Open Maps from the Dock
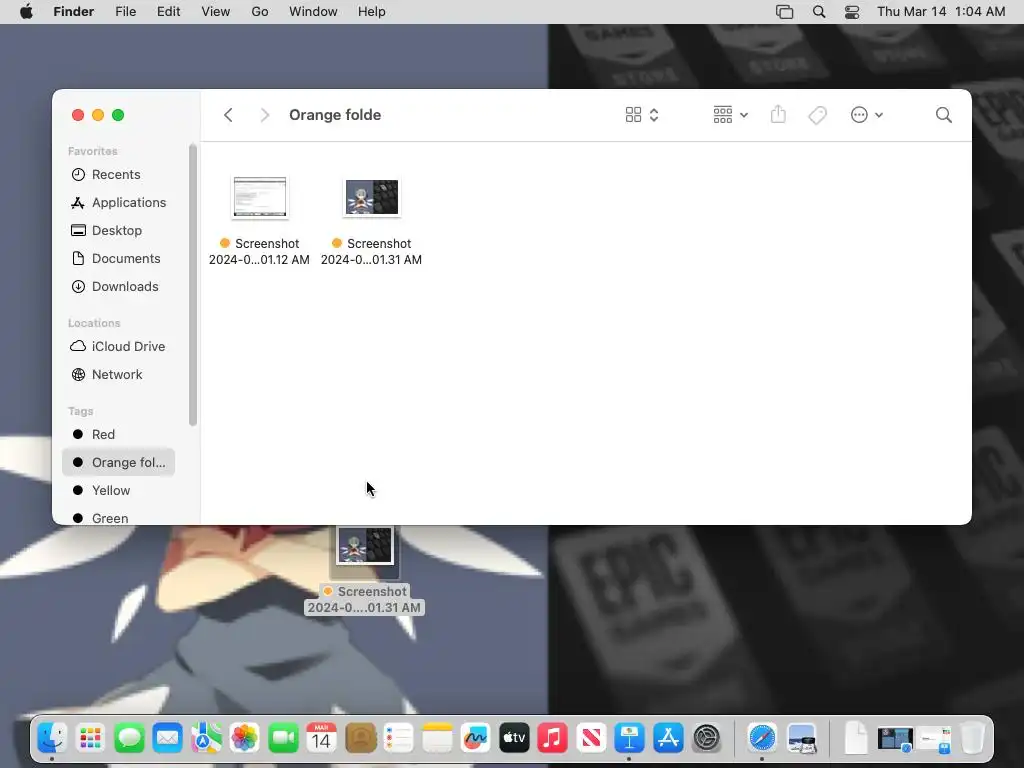The width and height of the screenshot is (1024, 768). (x=206, y=739)
